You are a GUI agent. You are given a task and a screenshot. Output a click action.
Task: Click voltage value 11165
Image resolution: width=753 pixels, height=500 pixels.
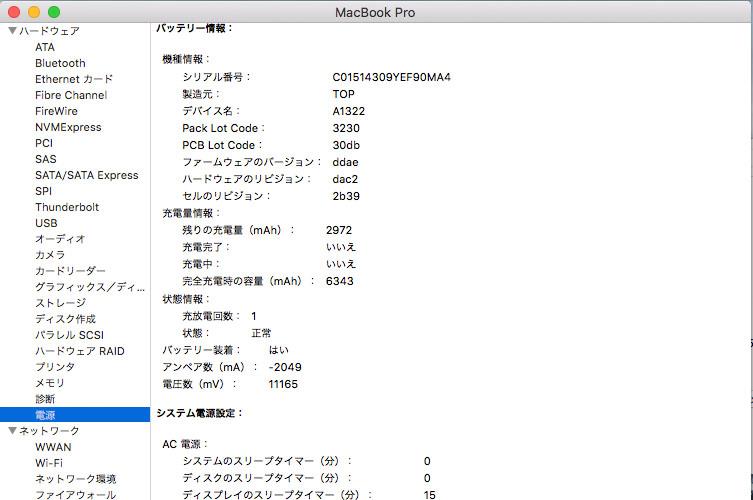pos(283,384)
